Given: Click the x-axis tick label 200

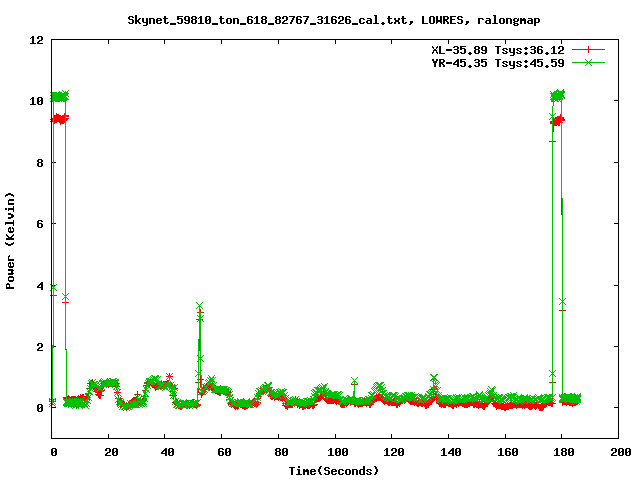Looking at the screenshot, I should coord(621,452).
